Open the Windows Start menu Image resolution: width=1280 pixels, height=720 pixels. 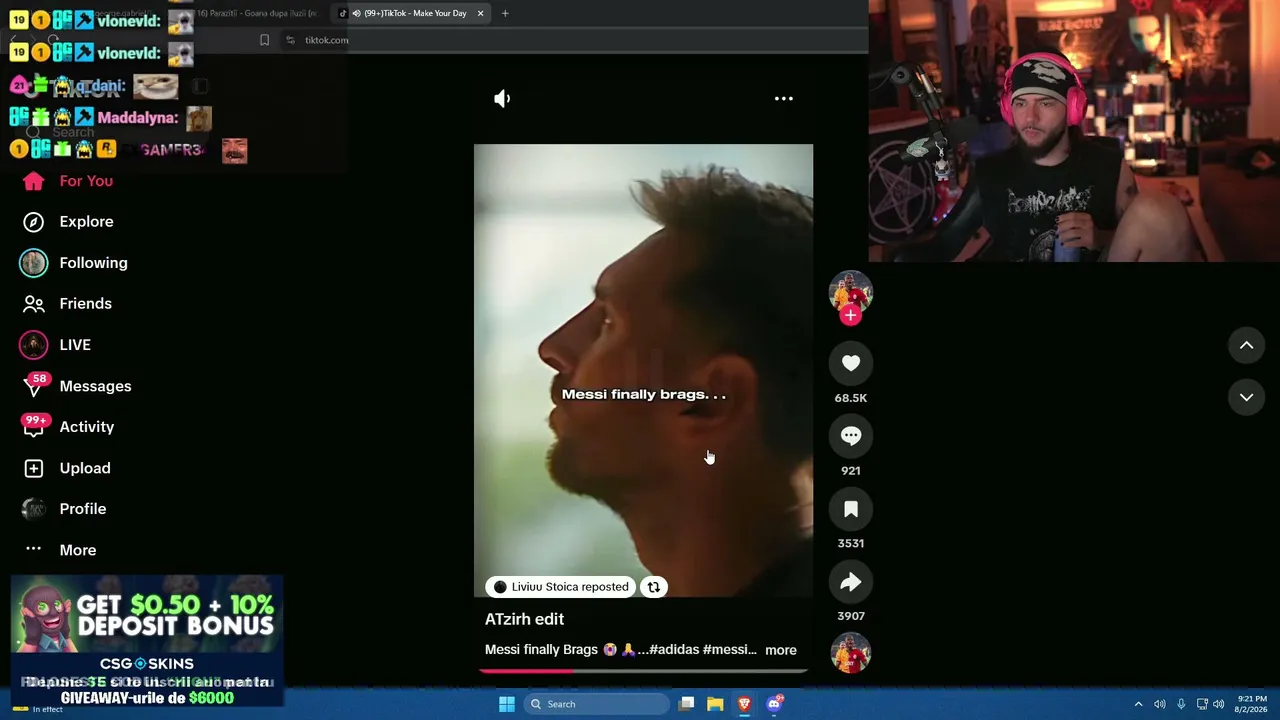(x=507, y=704)
